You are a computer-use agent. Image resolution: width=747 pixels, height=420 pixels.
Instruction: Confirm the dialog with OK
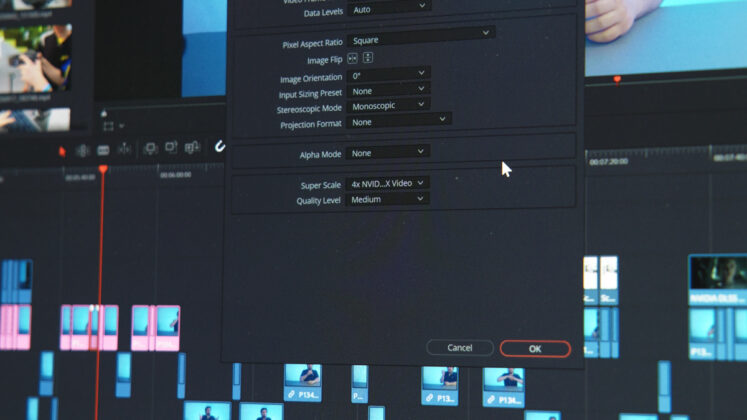coord(535,349)
